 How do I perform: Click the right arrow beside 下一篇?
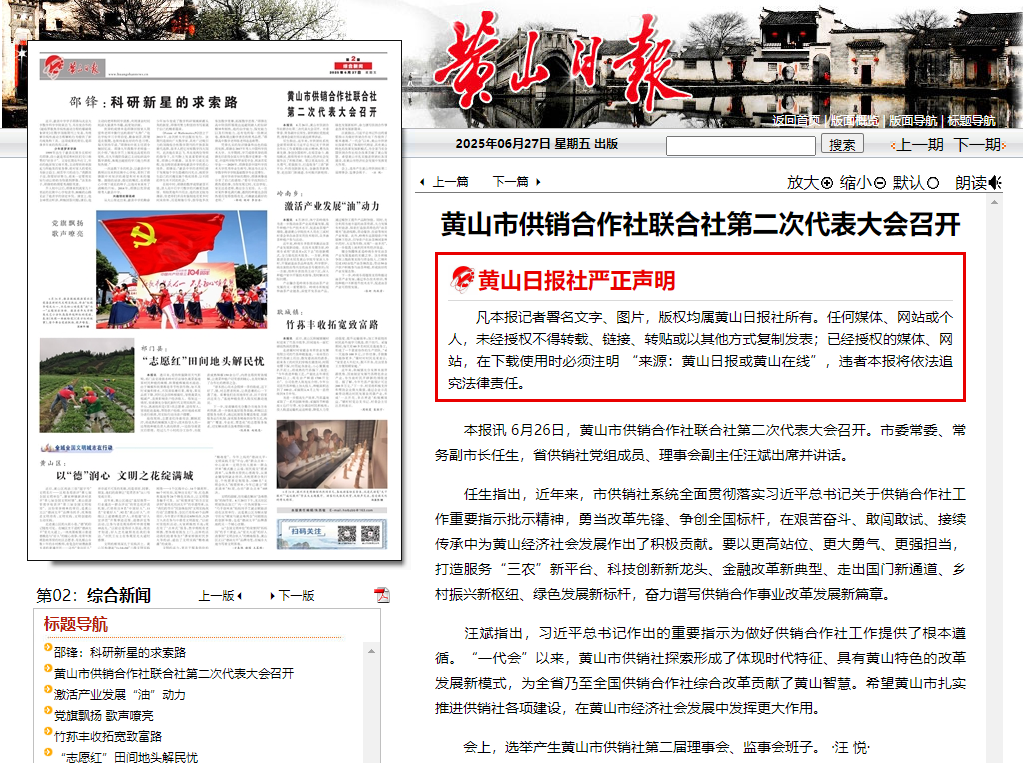click(538, 182)
